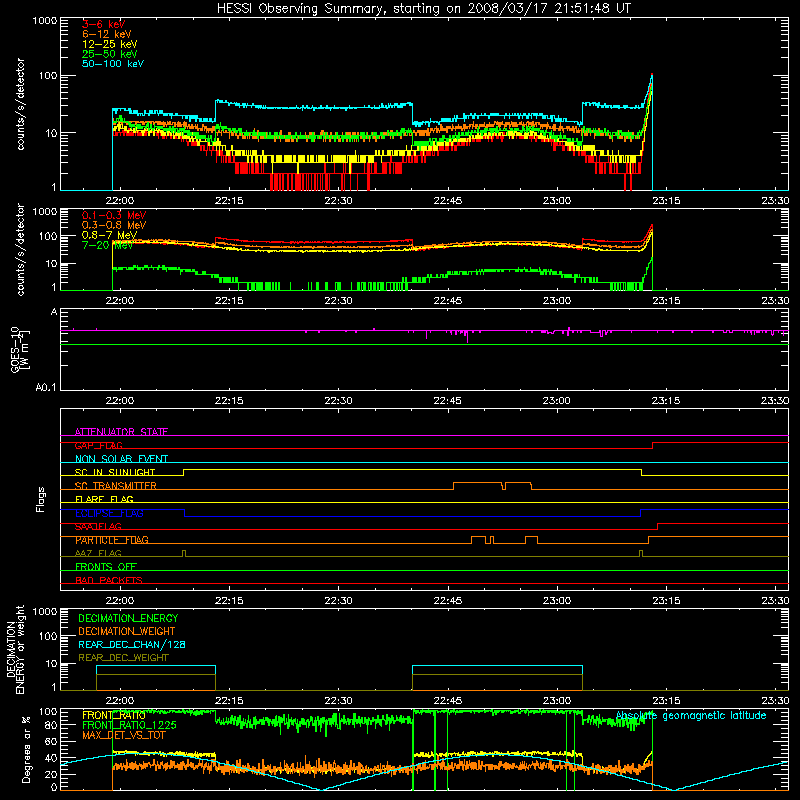Click the yellow 0.8-7 MeV legend label

point(109,235)
